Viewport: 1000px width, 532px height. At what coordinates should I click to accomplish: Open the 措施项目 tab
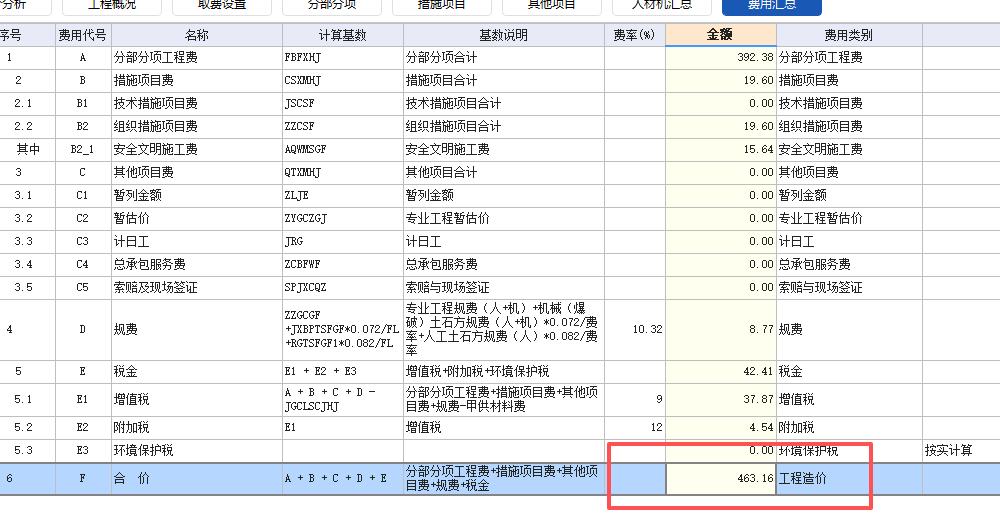[442, 6]
